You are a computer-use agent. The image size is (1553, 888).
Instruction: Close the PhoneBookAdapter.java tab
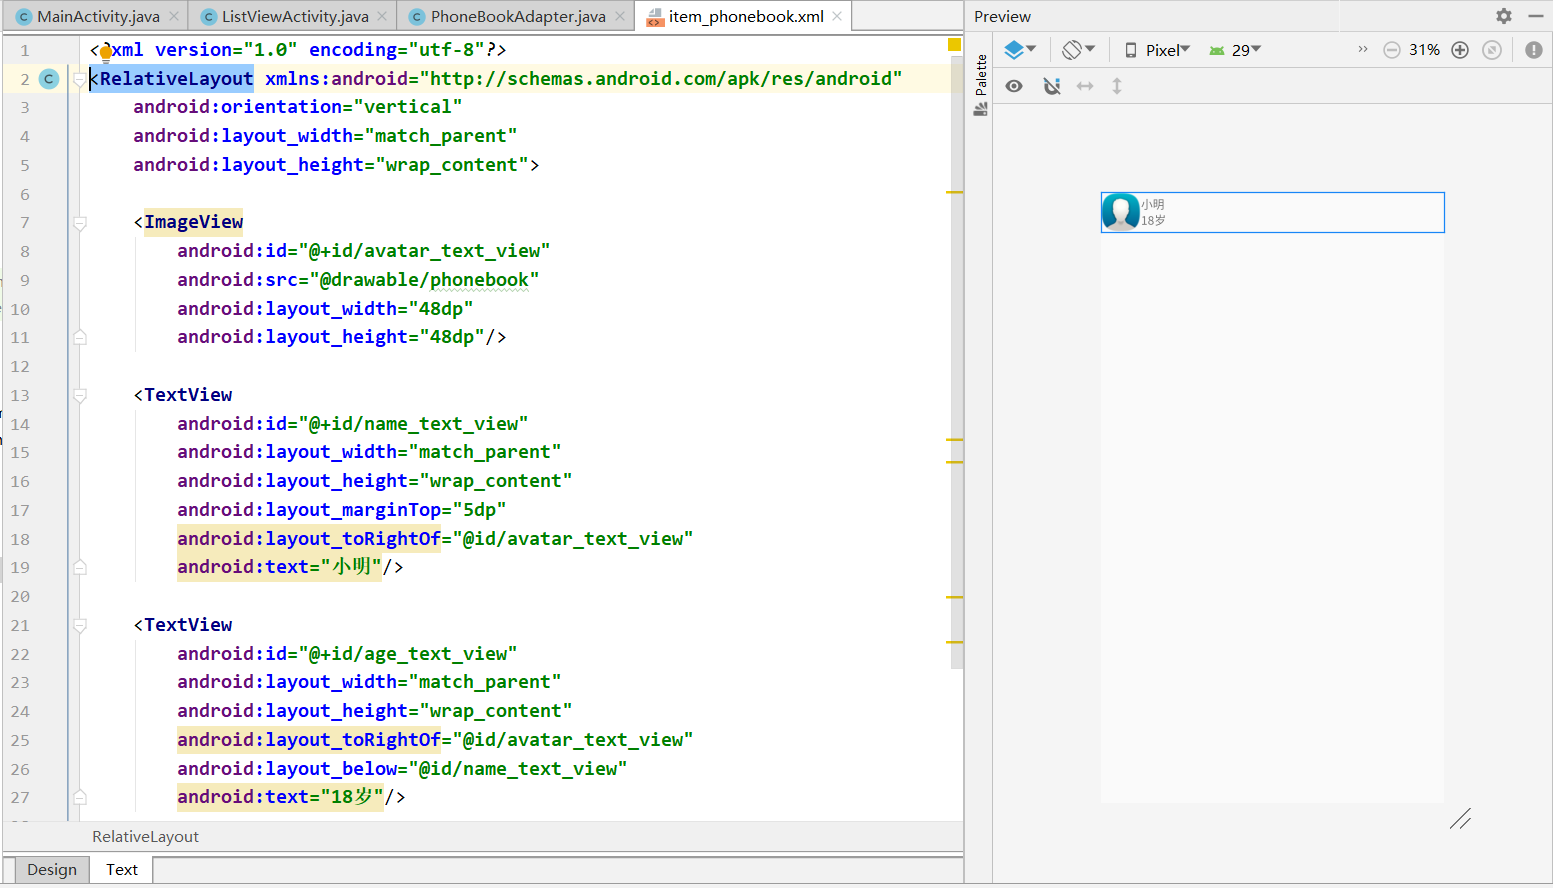(x=620, y=16)
